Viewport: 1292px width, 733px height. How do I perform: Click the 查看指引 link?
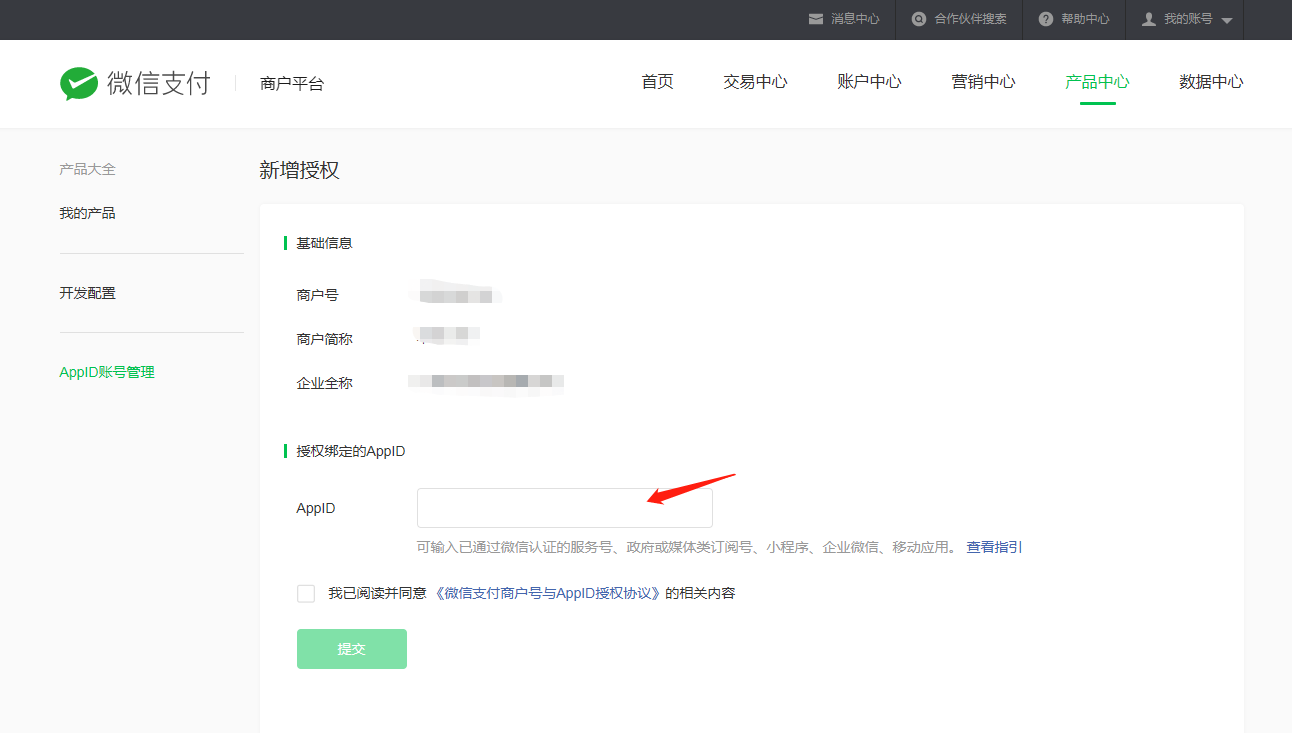(994, 547)
